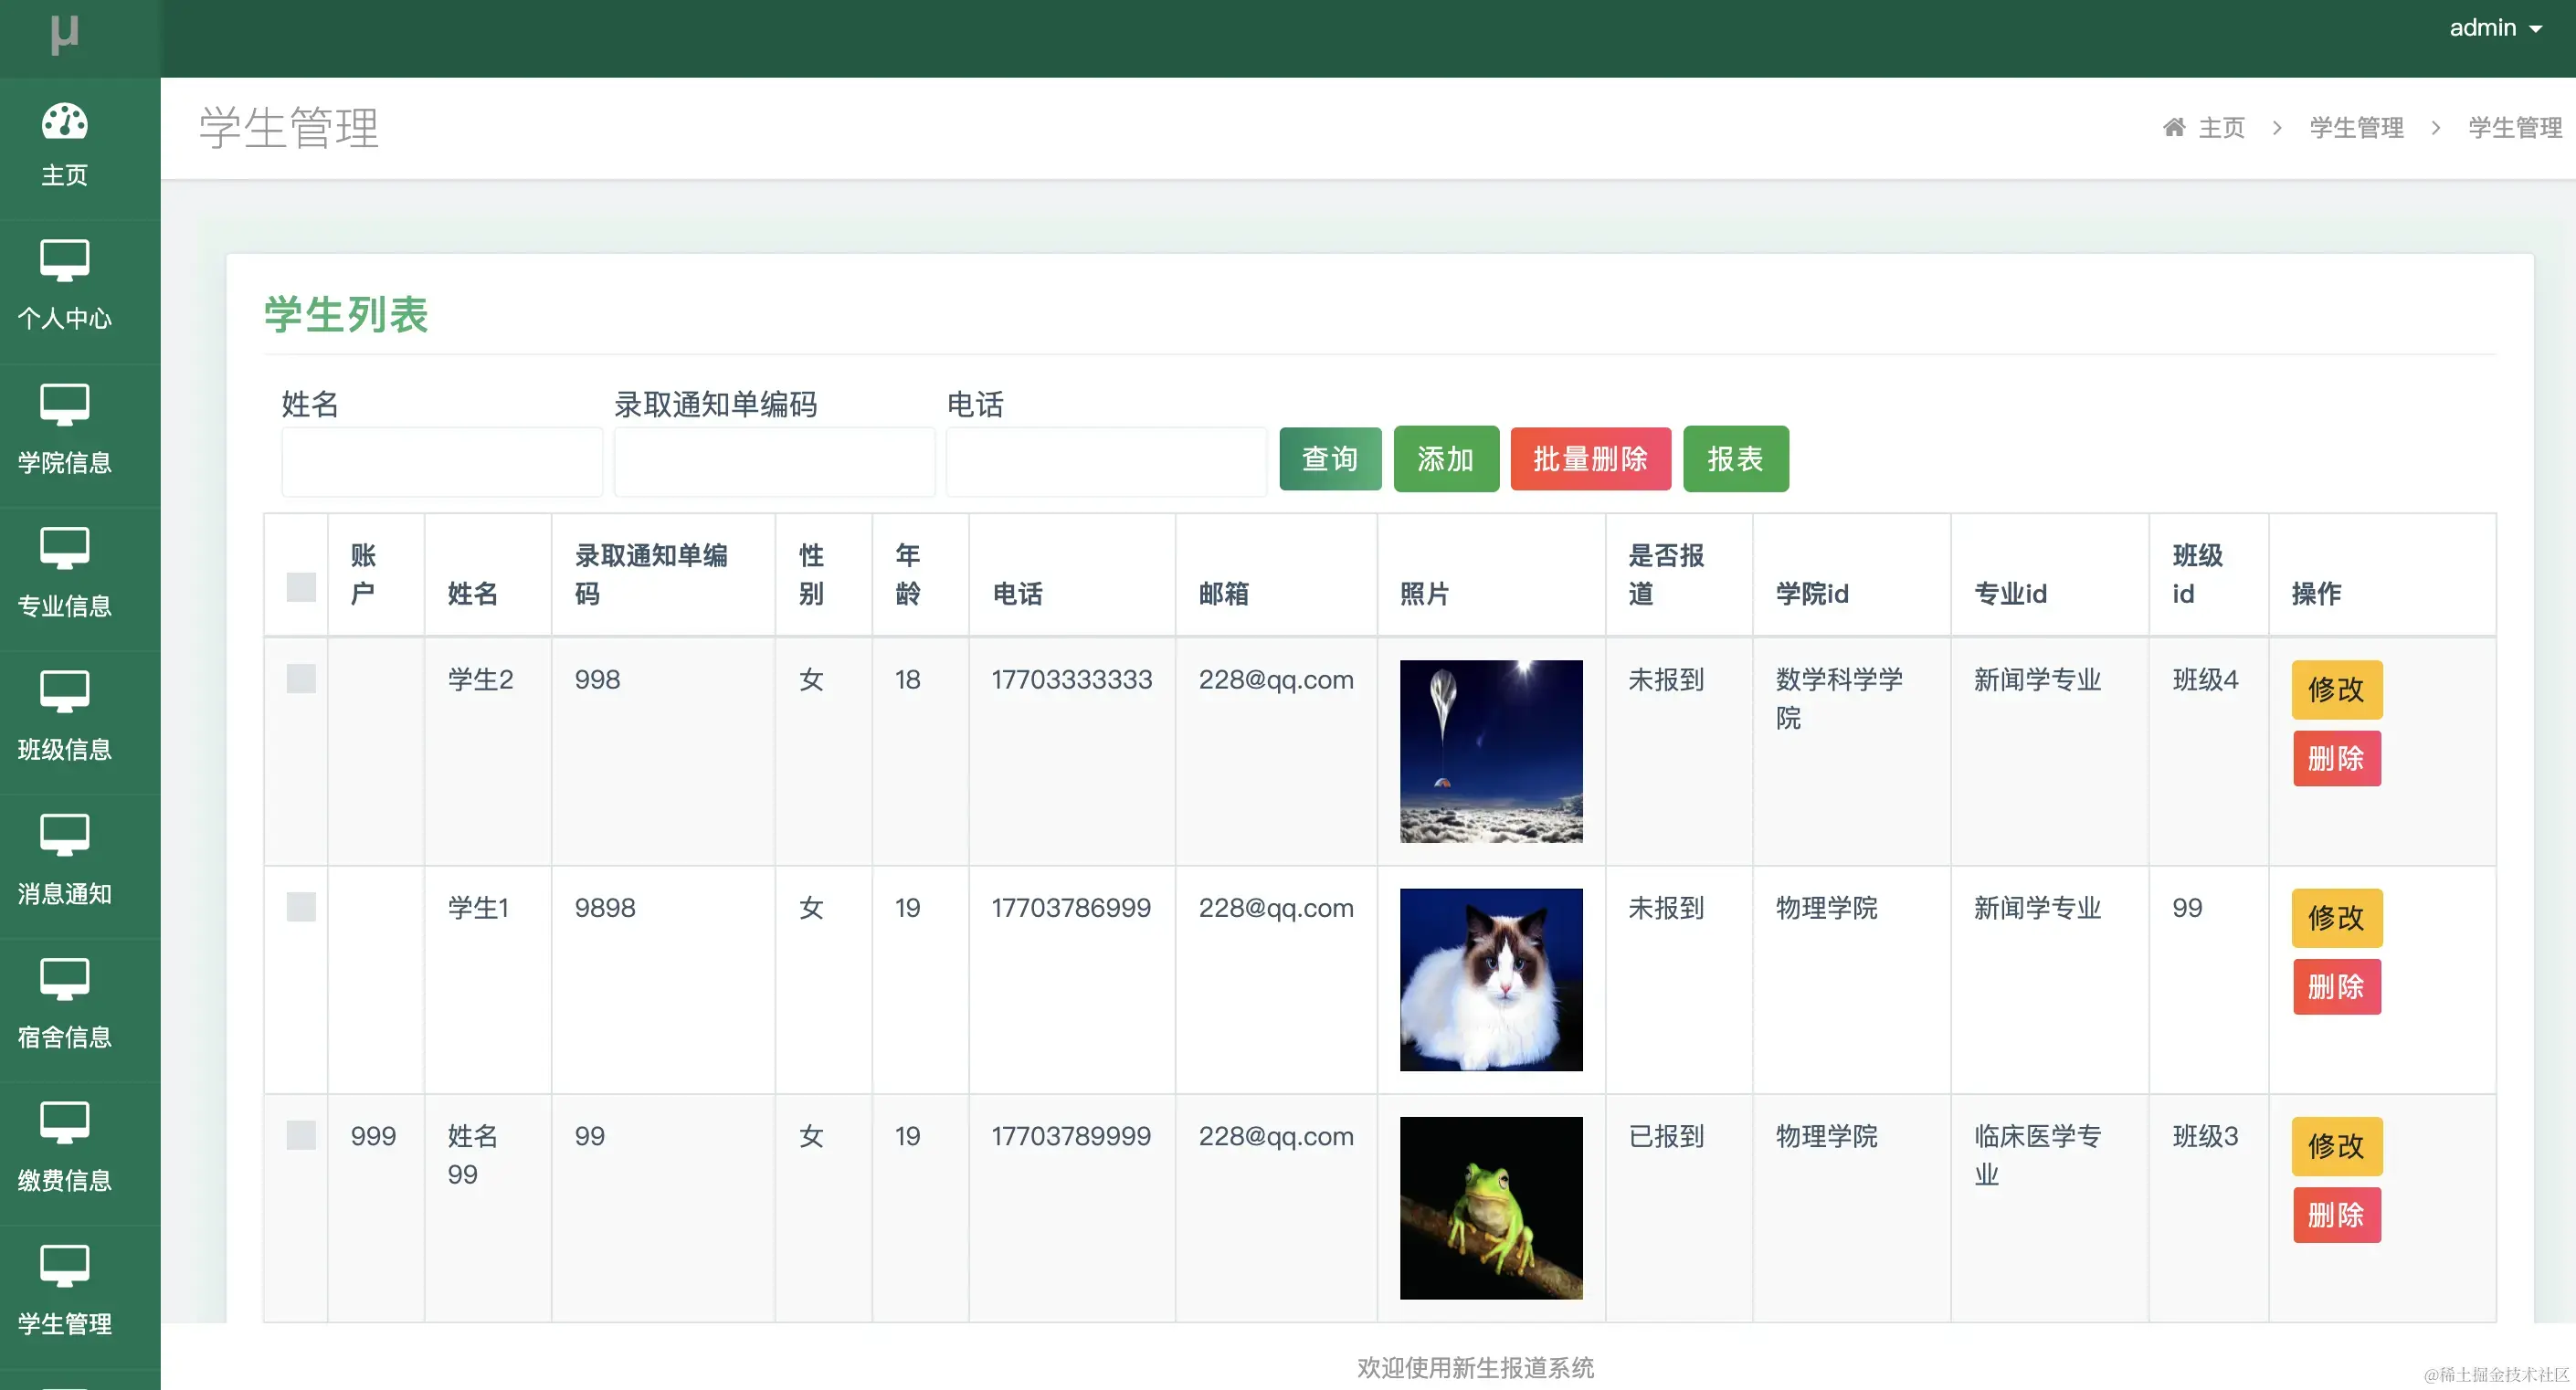This screenshot has height=1390, width=2576.
Task: Click the red 批量删除 button
Action: pos(1590,459)
